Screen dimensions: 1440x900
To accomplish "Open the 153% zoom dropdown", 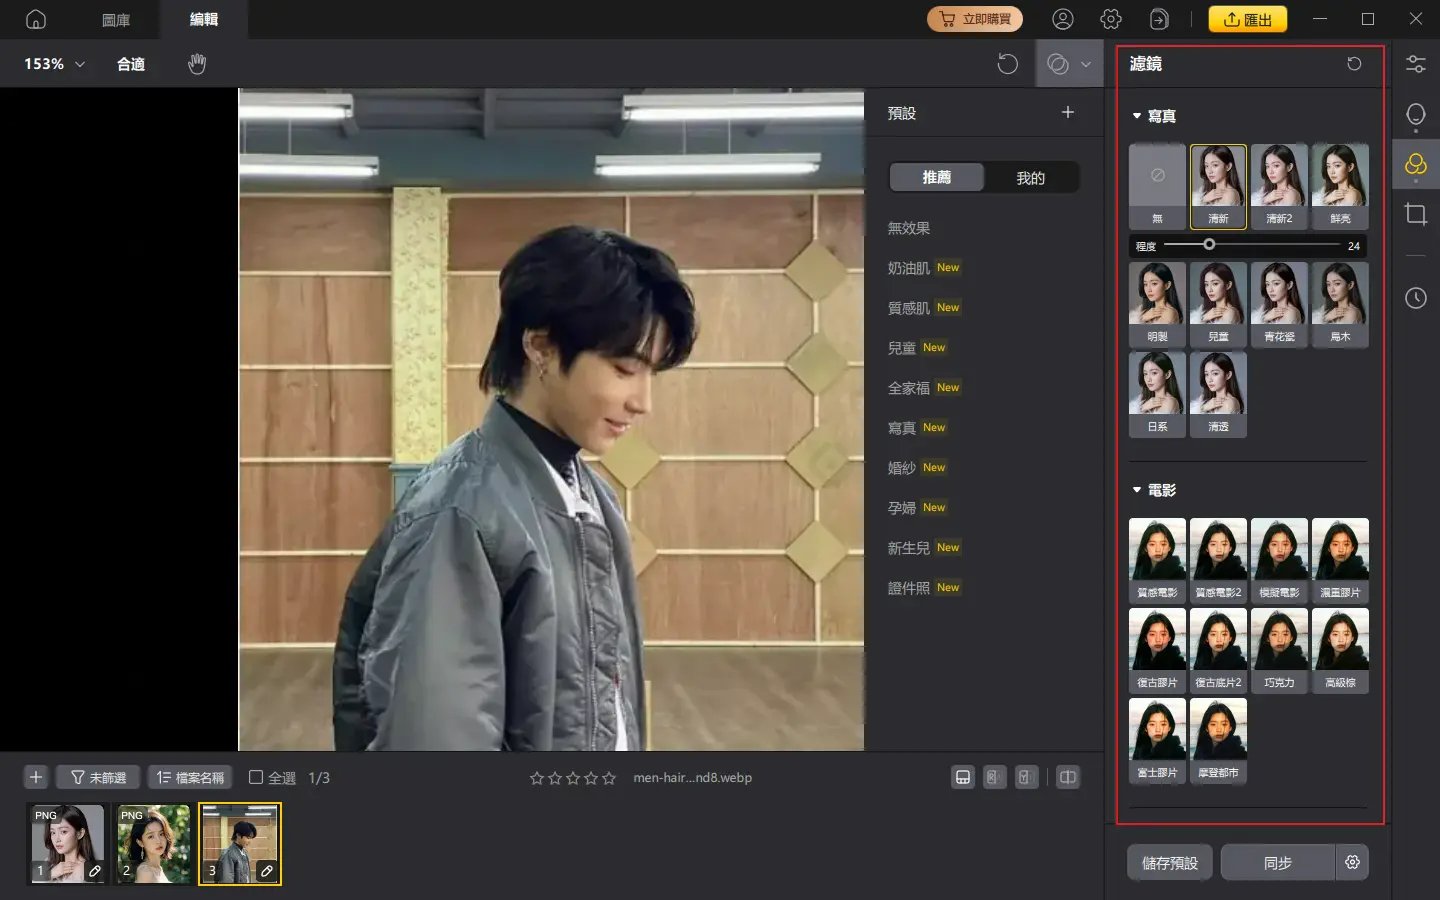I will tap(55, 64).
